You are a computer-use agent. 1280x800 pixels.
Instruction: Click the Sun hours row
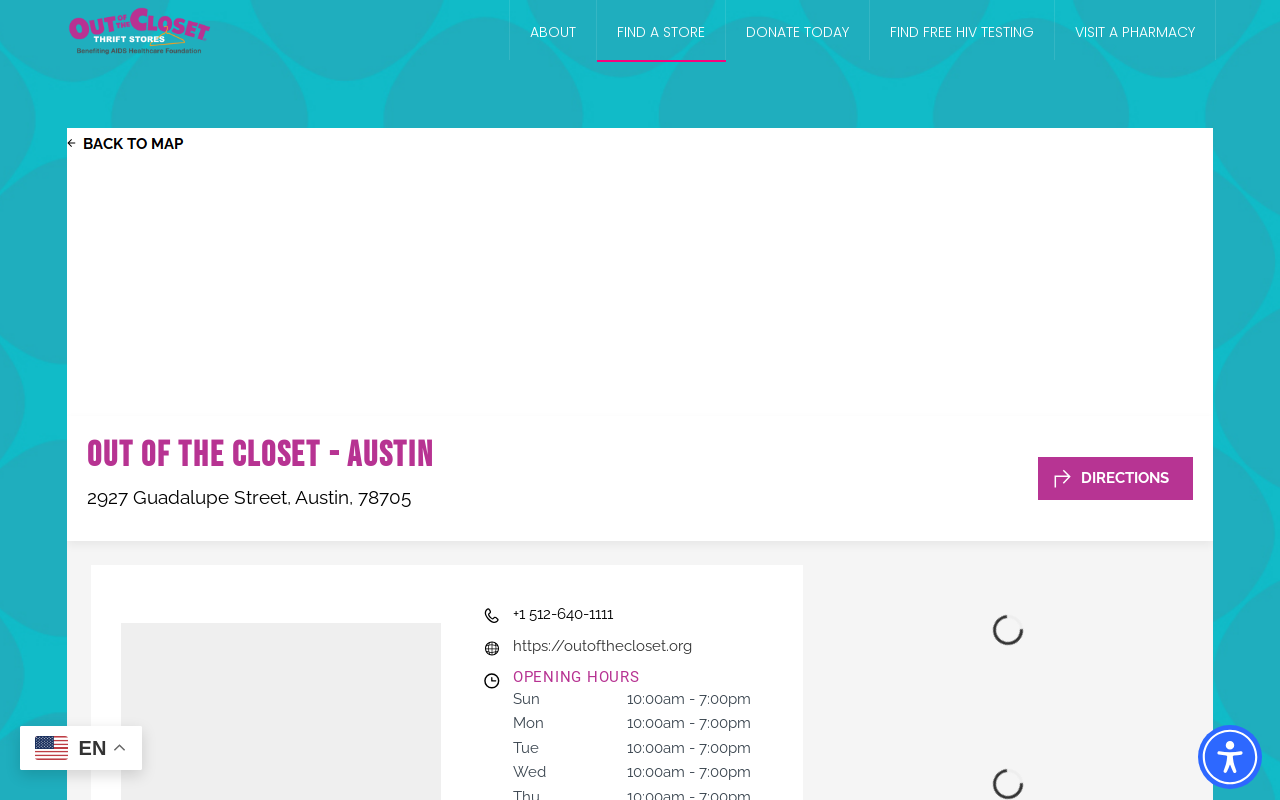tap(632, 699)
